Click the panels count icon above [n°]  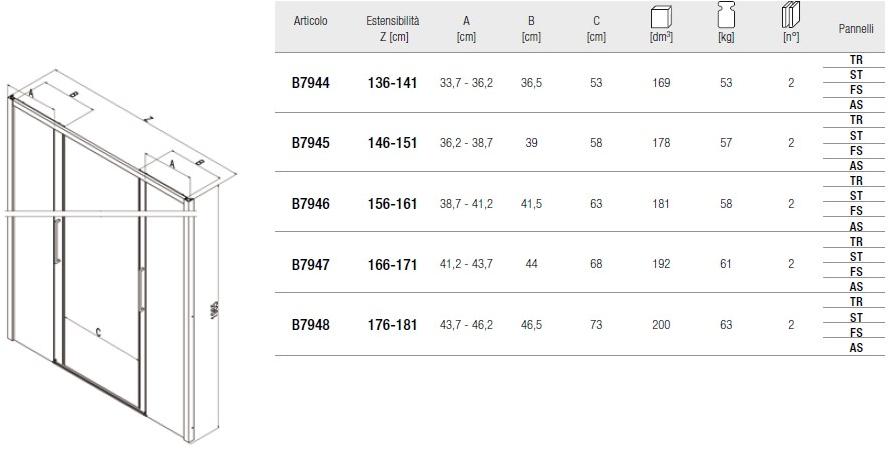click(791, 18)
